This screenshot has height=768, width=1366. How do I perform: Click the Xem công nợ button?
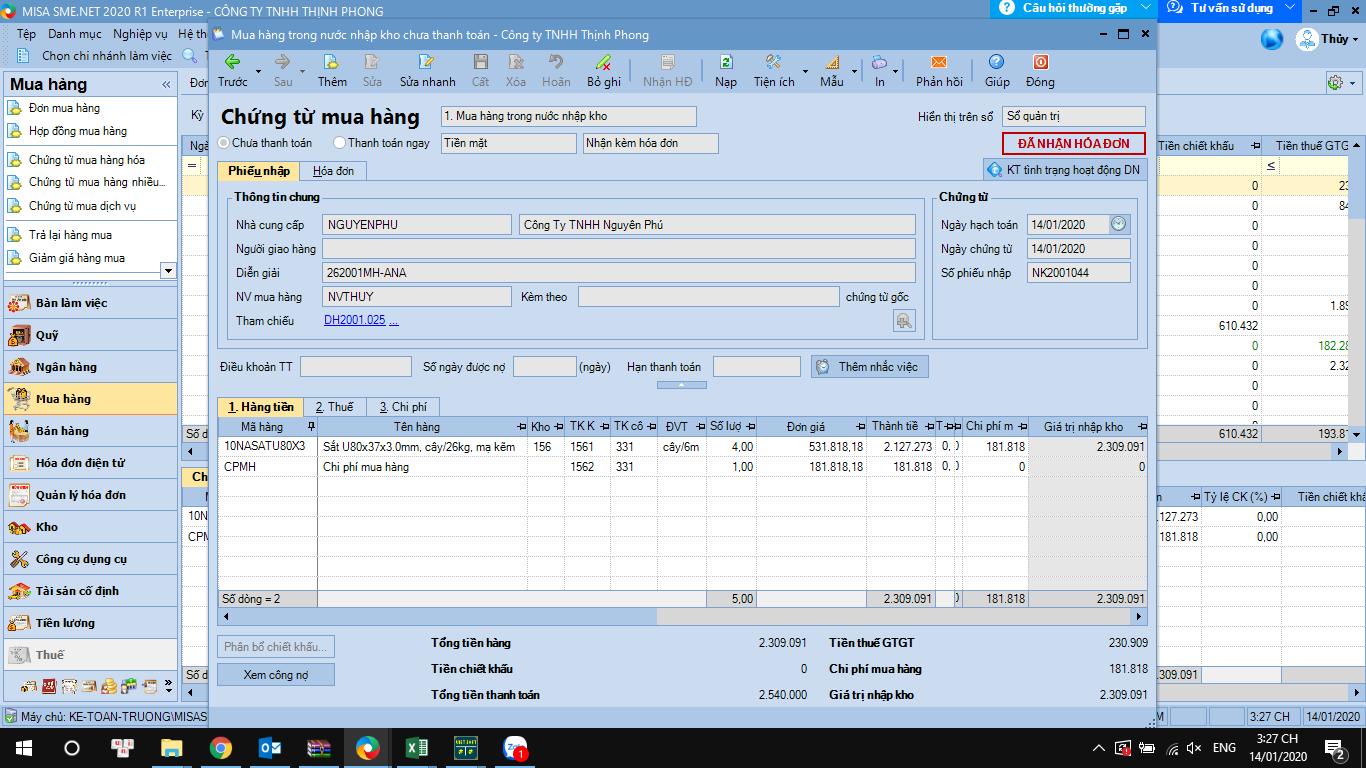[x=276, y=675]
